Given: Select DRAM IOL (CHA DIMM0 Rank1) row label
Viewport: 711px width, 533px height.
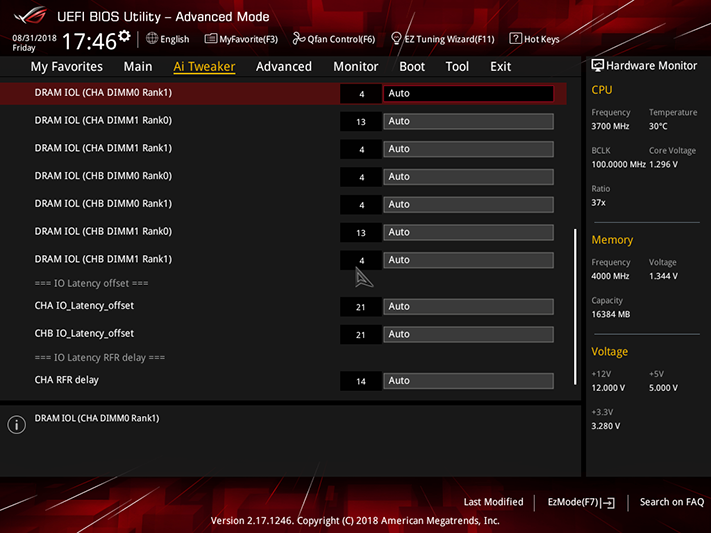Looking at the screenshot, I should click(103, 93).
